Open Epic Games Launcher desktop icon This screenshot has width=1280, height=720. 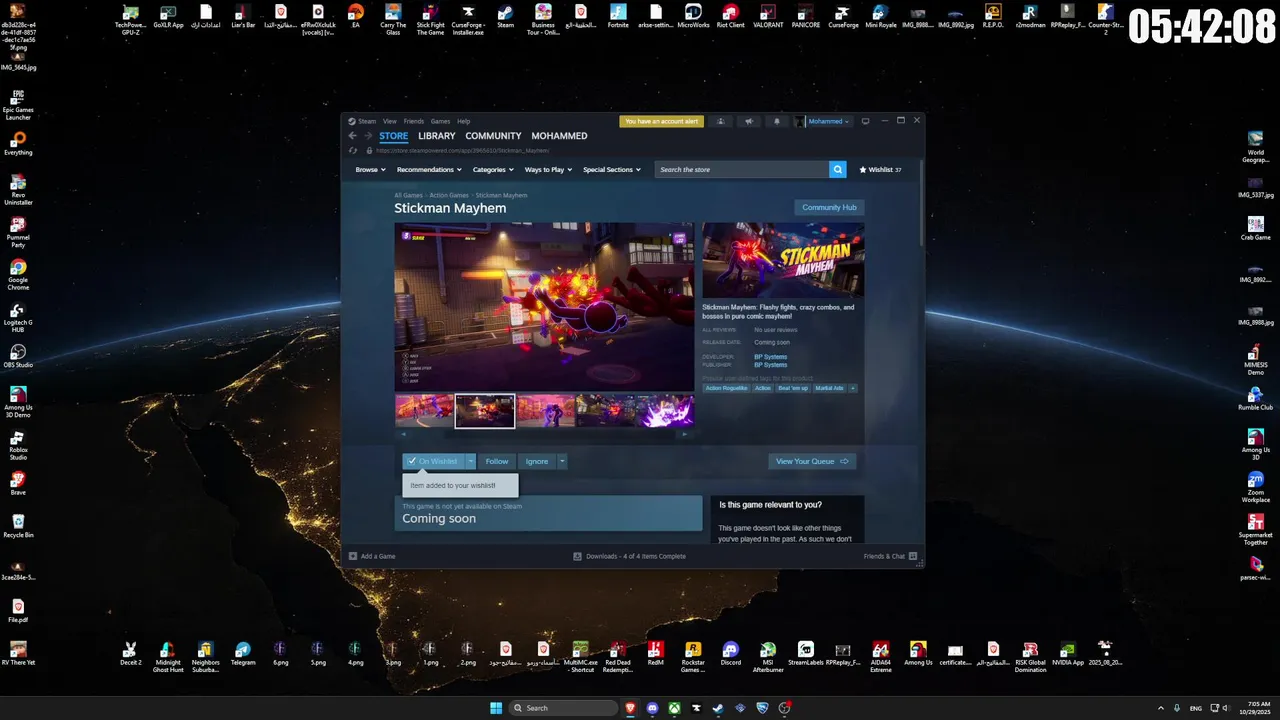[x=17, y=105]
